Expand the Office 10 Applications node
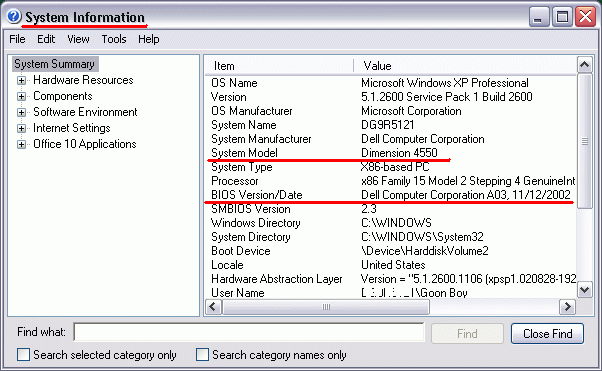 (22, 144)
